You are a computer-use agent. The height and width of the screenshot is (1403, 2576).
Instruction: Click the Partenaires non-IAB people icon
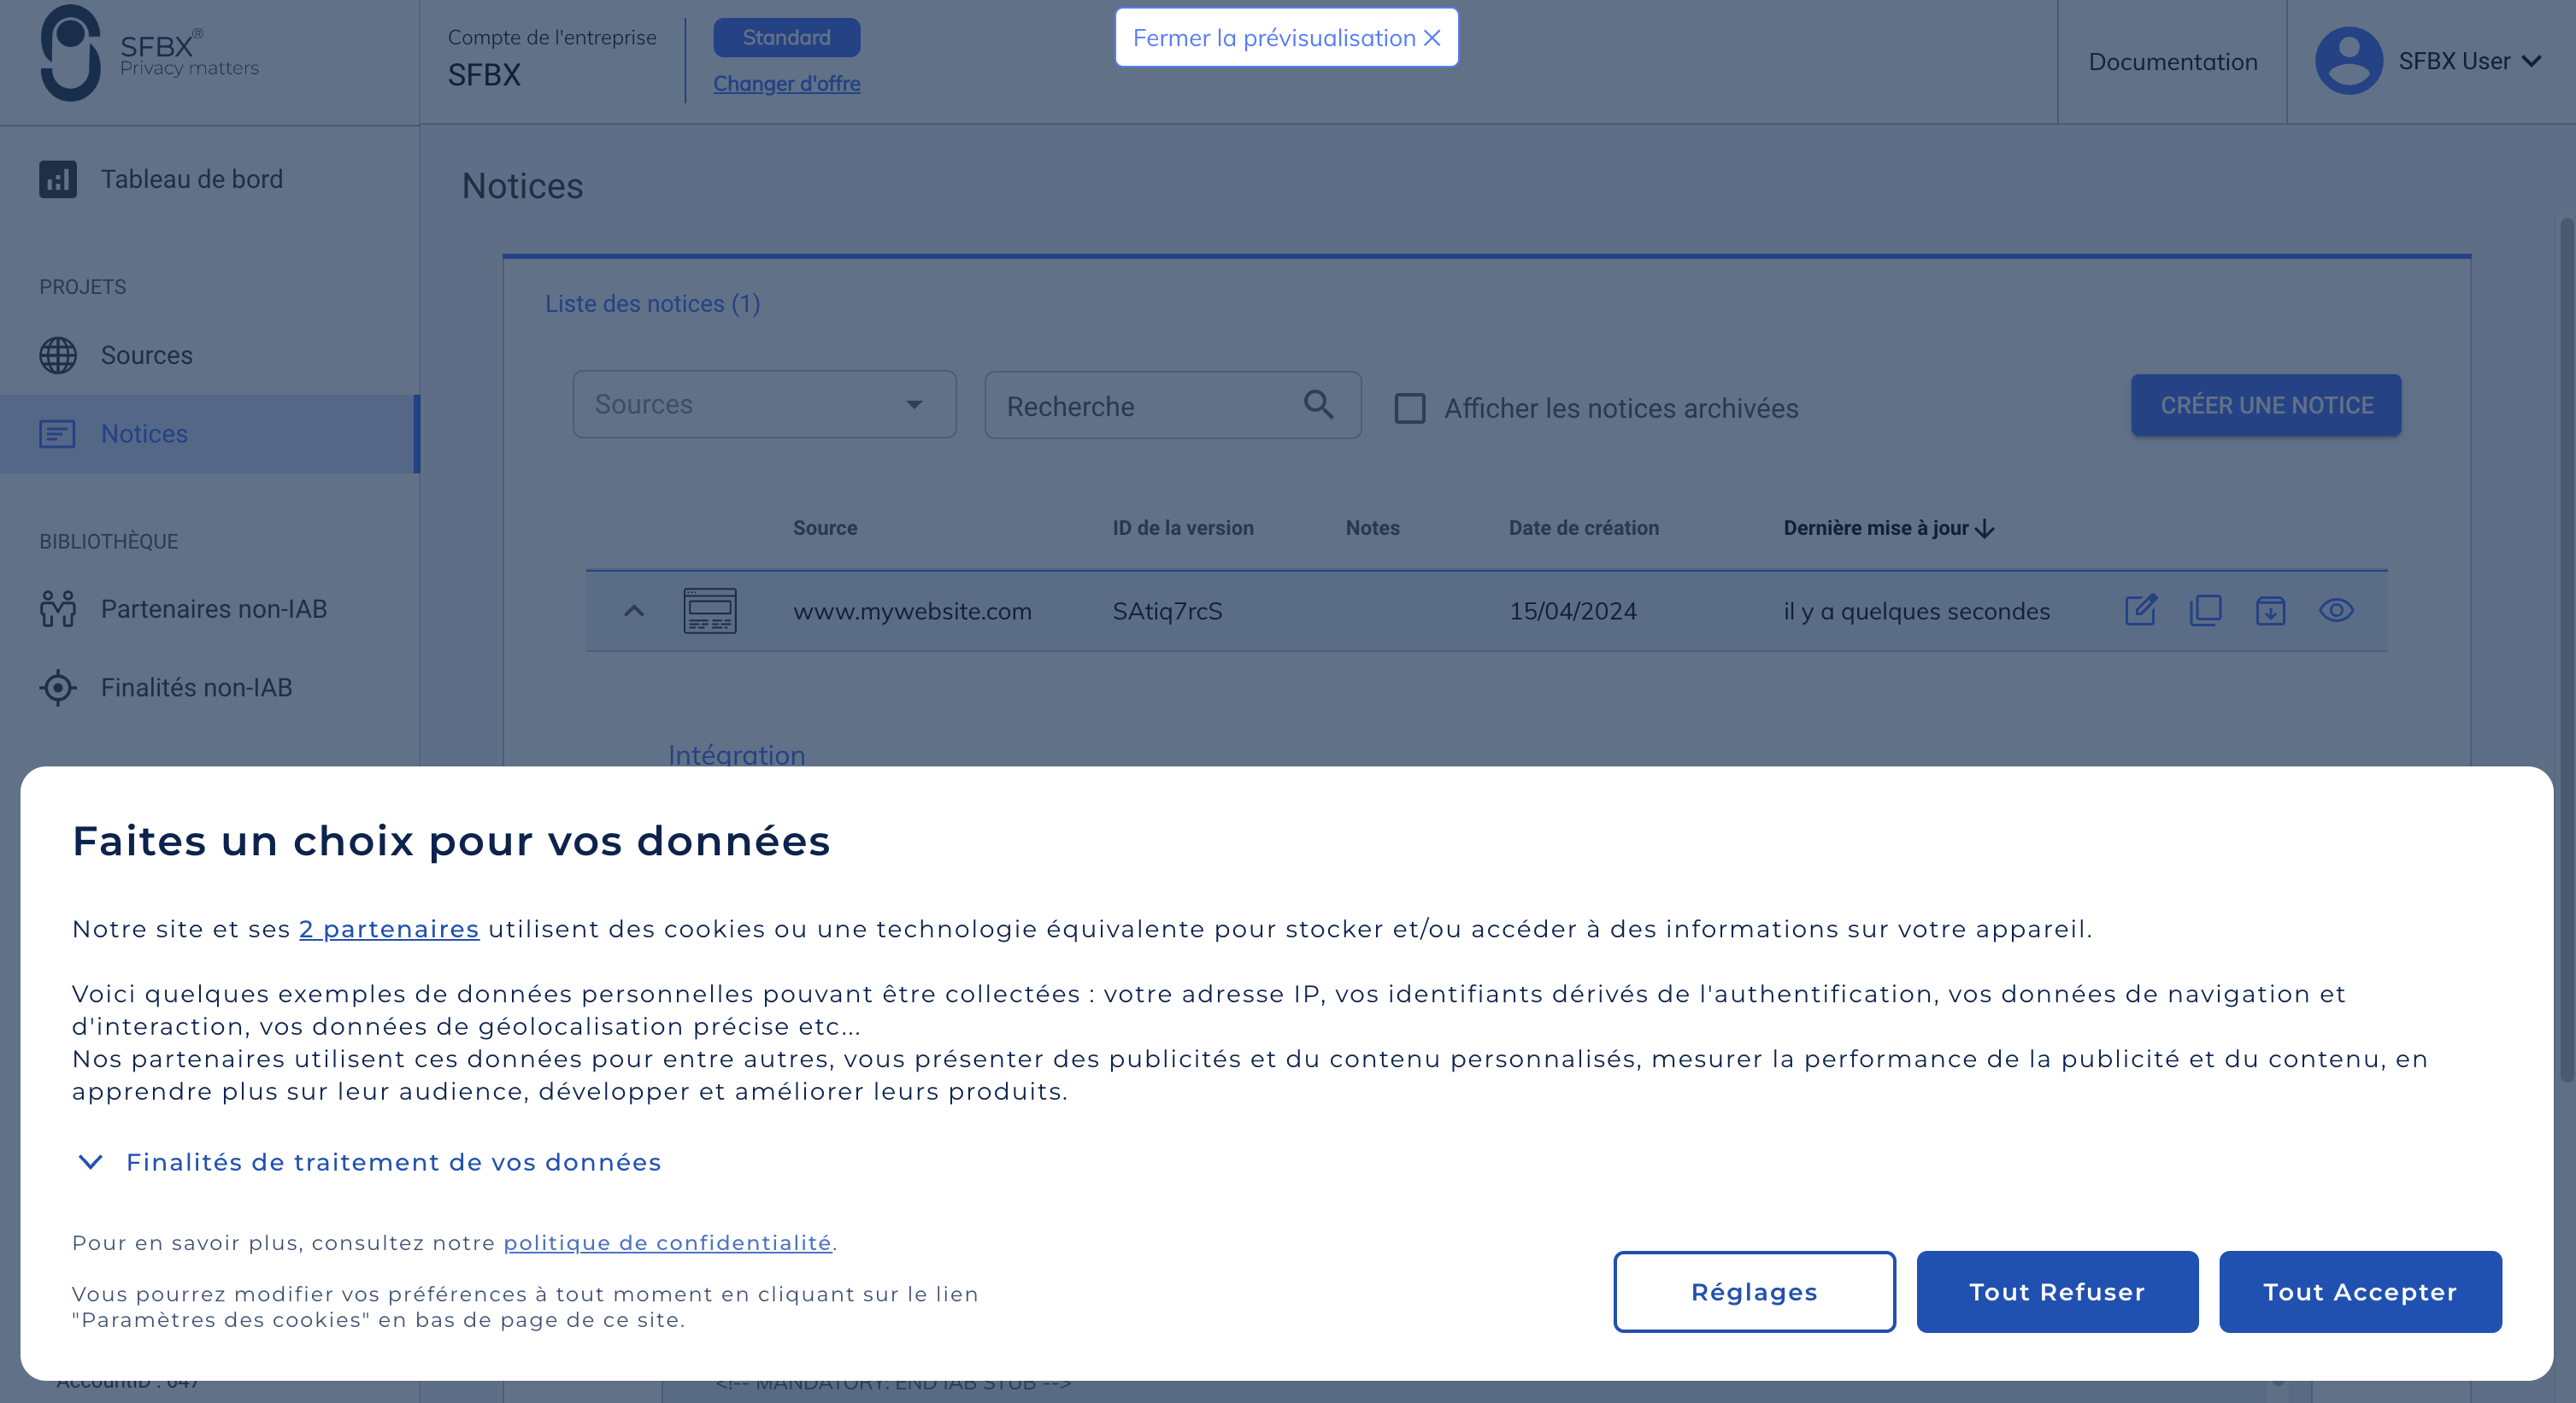(57, 608)
